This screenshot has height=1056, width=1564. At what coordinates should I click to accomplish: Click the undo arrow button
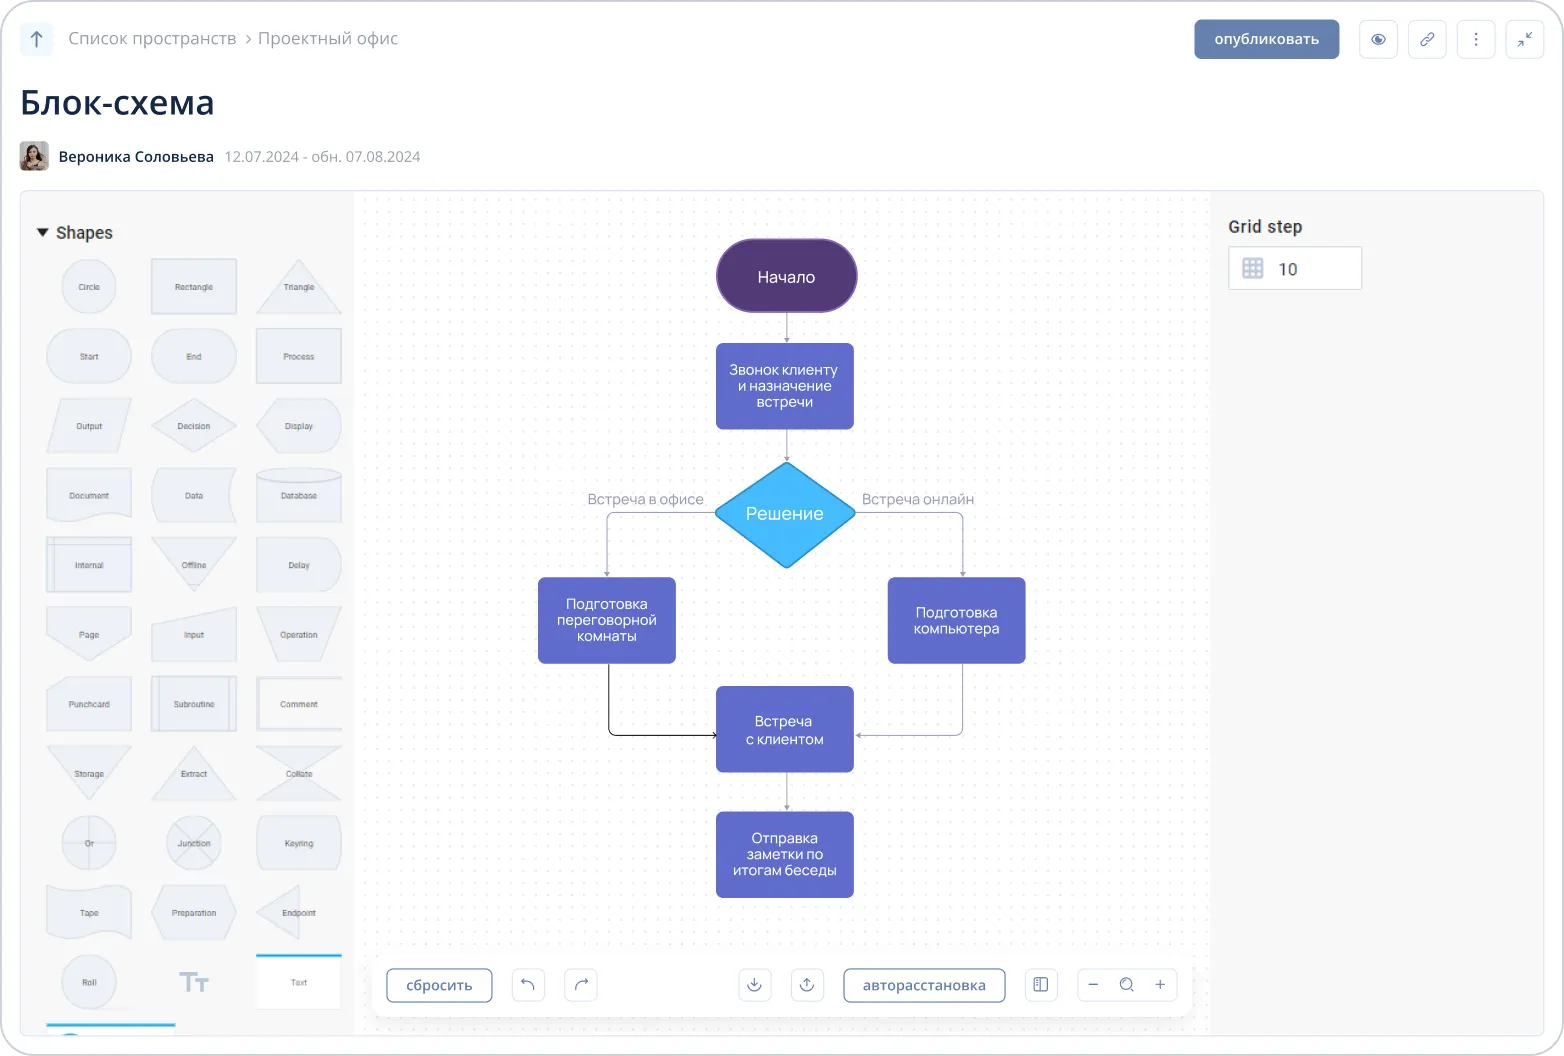pyautogui.click(x=528, y=985)
